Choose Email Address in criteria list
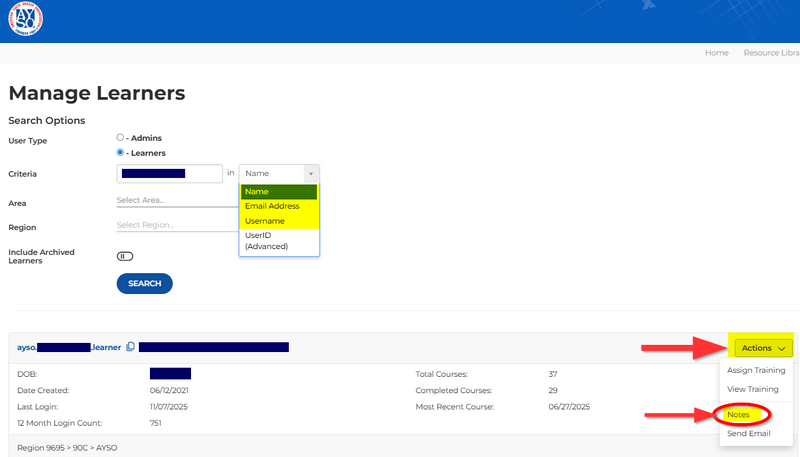The height and width of the screenshot is (457, 800). (x=278, y=206)
